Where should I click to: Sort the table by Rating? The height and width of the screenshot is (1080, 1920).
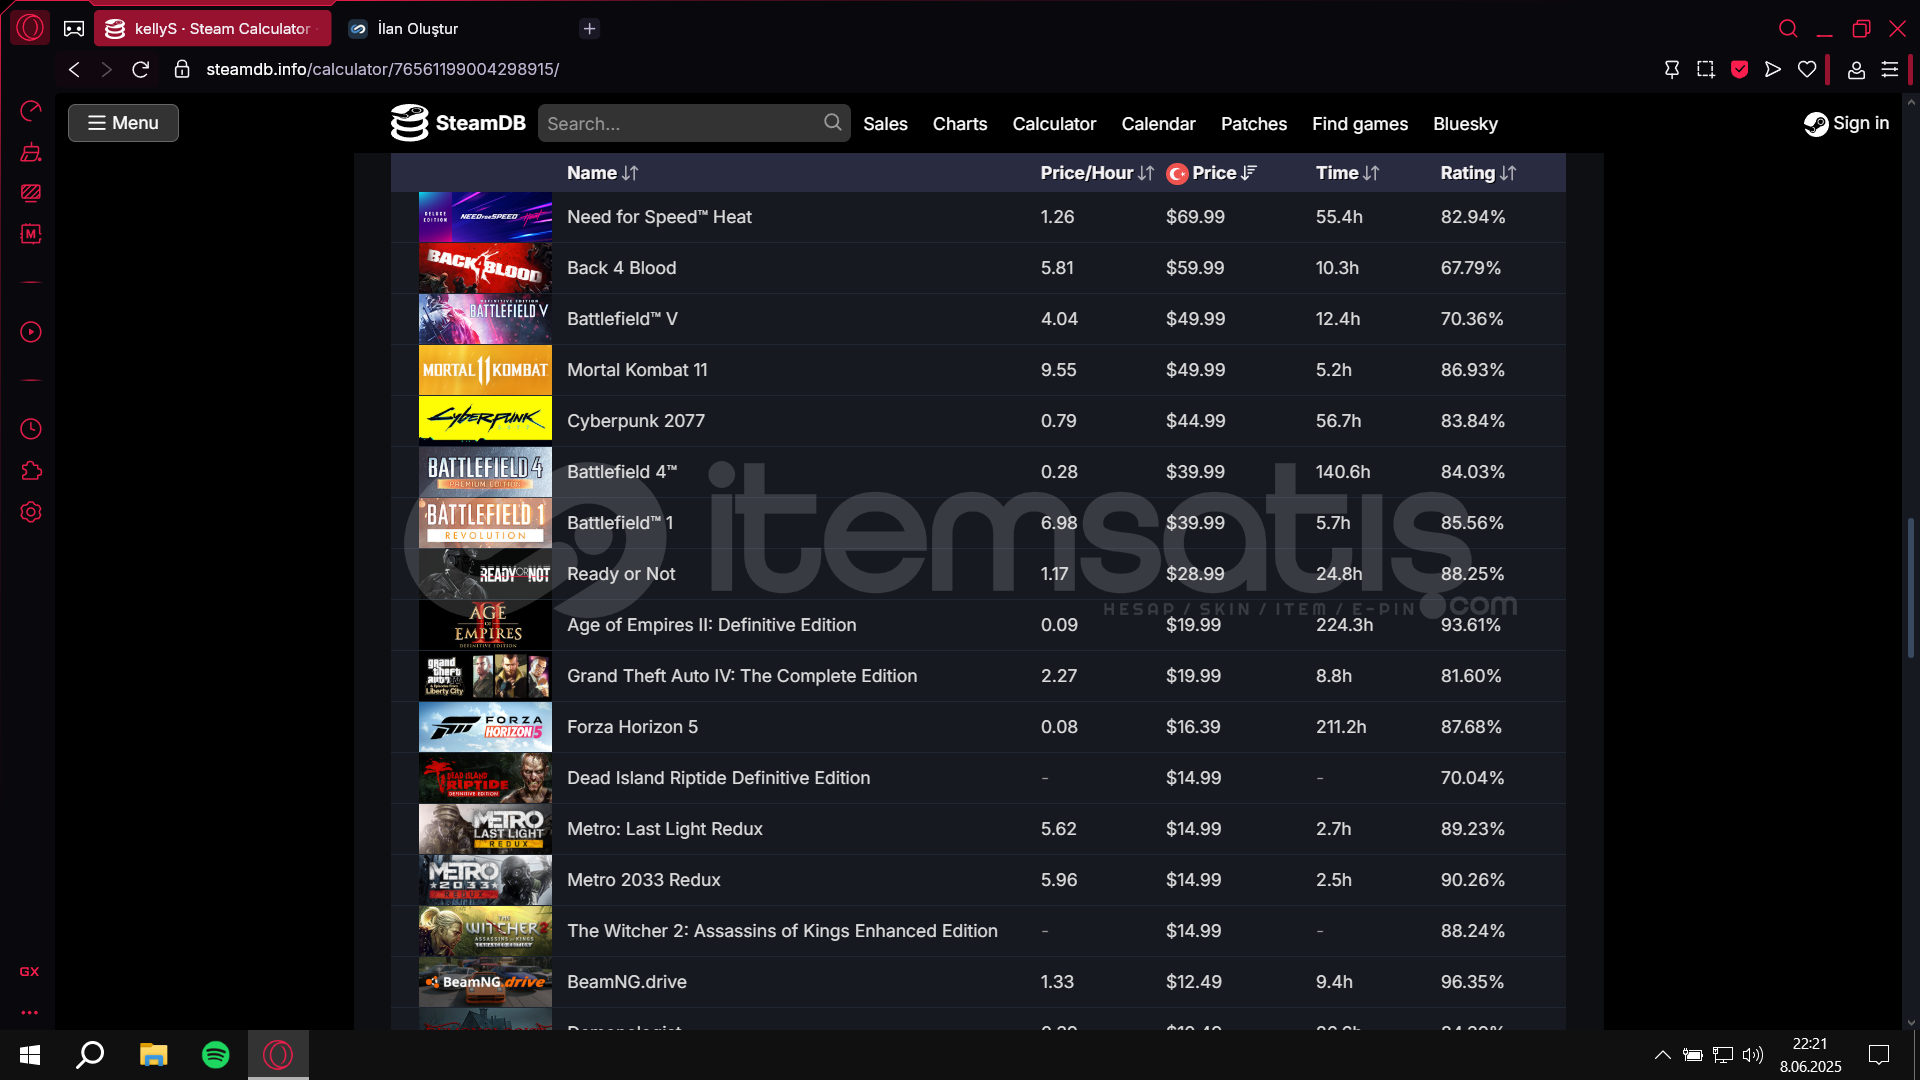point(1478,173)
